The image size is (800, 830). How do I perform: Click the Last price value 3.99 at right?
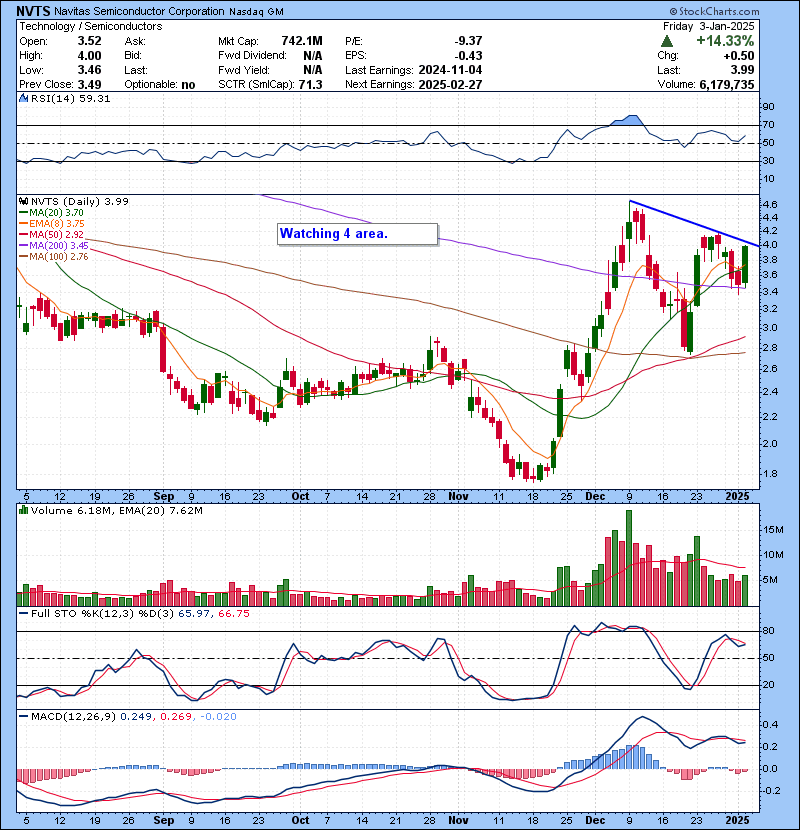742,70
